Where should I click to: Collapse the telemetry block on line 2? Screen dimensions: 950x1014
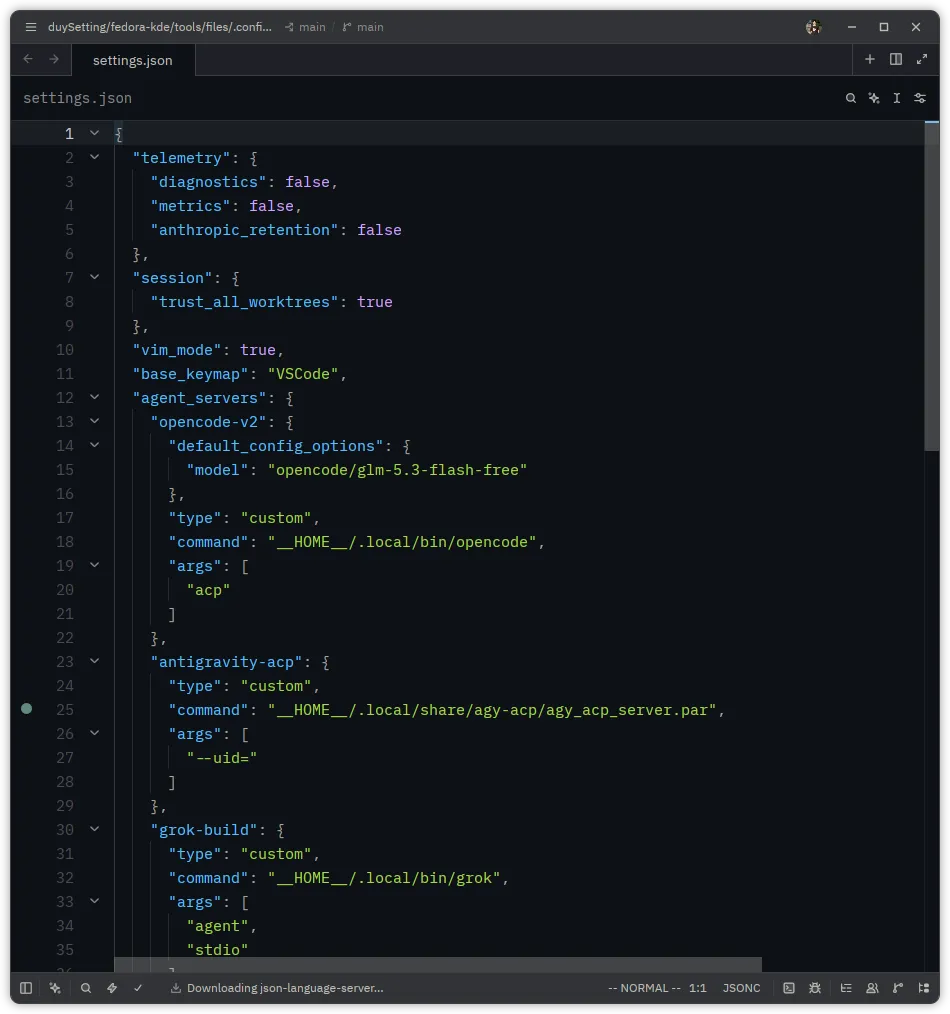click(x=94, y=157)
